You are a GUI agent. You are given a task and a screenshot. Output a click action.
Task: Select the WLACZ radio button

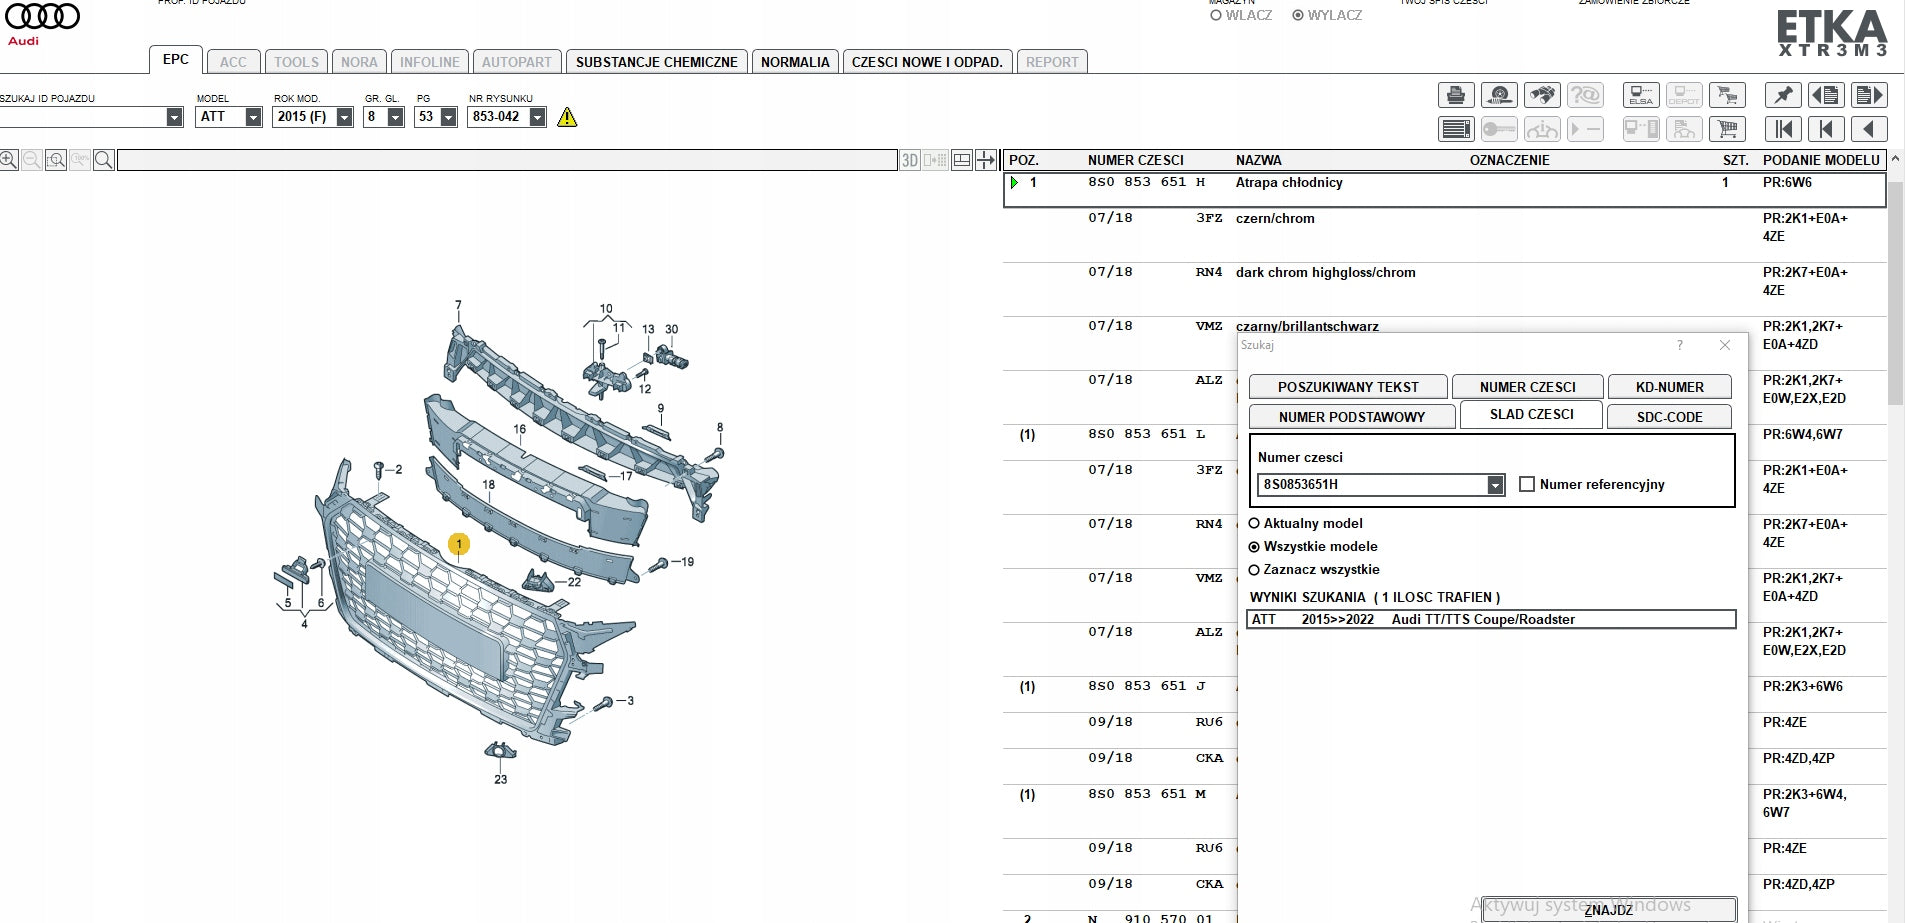tap(1216, 15)
